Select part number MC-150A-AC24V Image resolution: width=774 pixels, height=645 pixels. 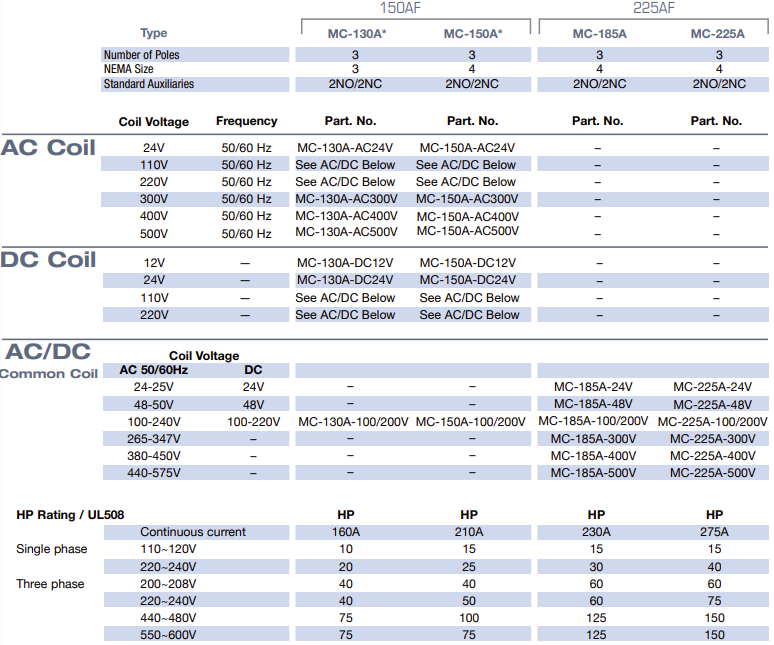pos(467,148)
